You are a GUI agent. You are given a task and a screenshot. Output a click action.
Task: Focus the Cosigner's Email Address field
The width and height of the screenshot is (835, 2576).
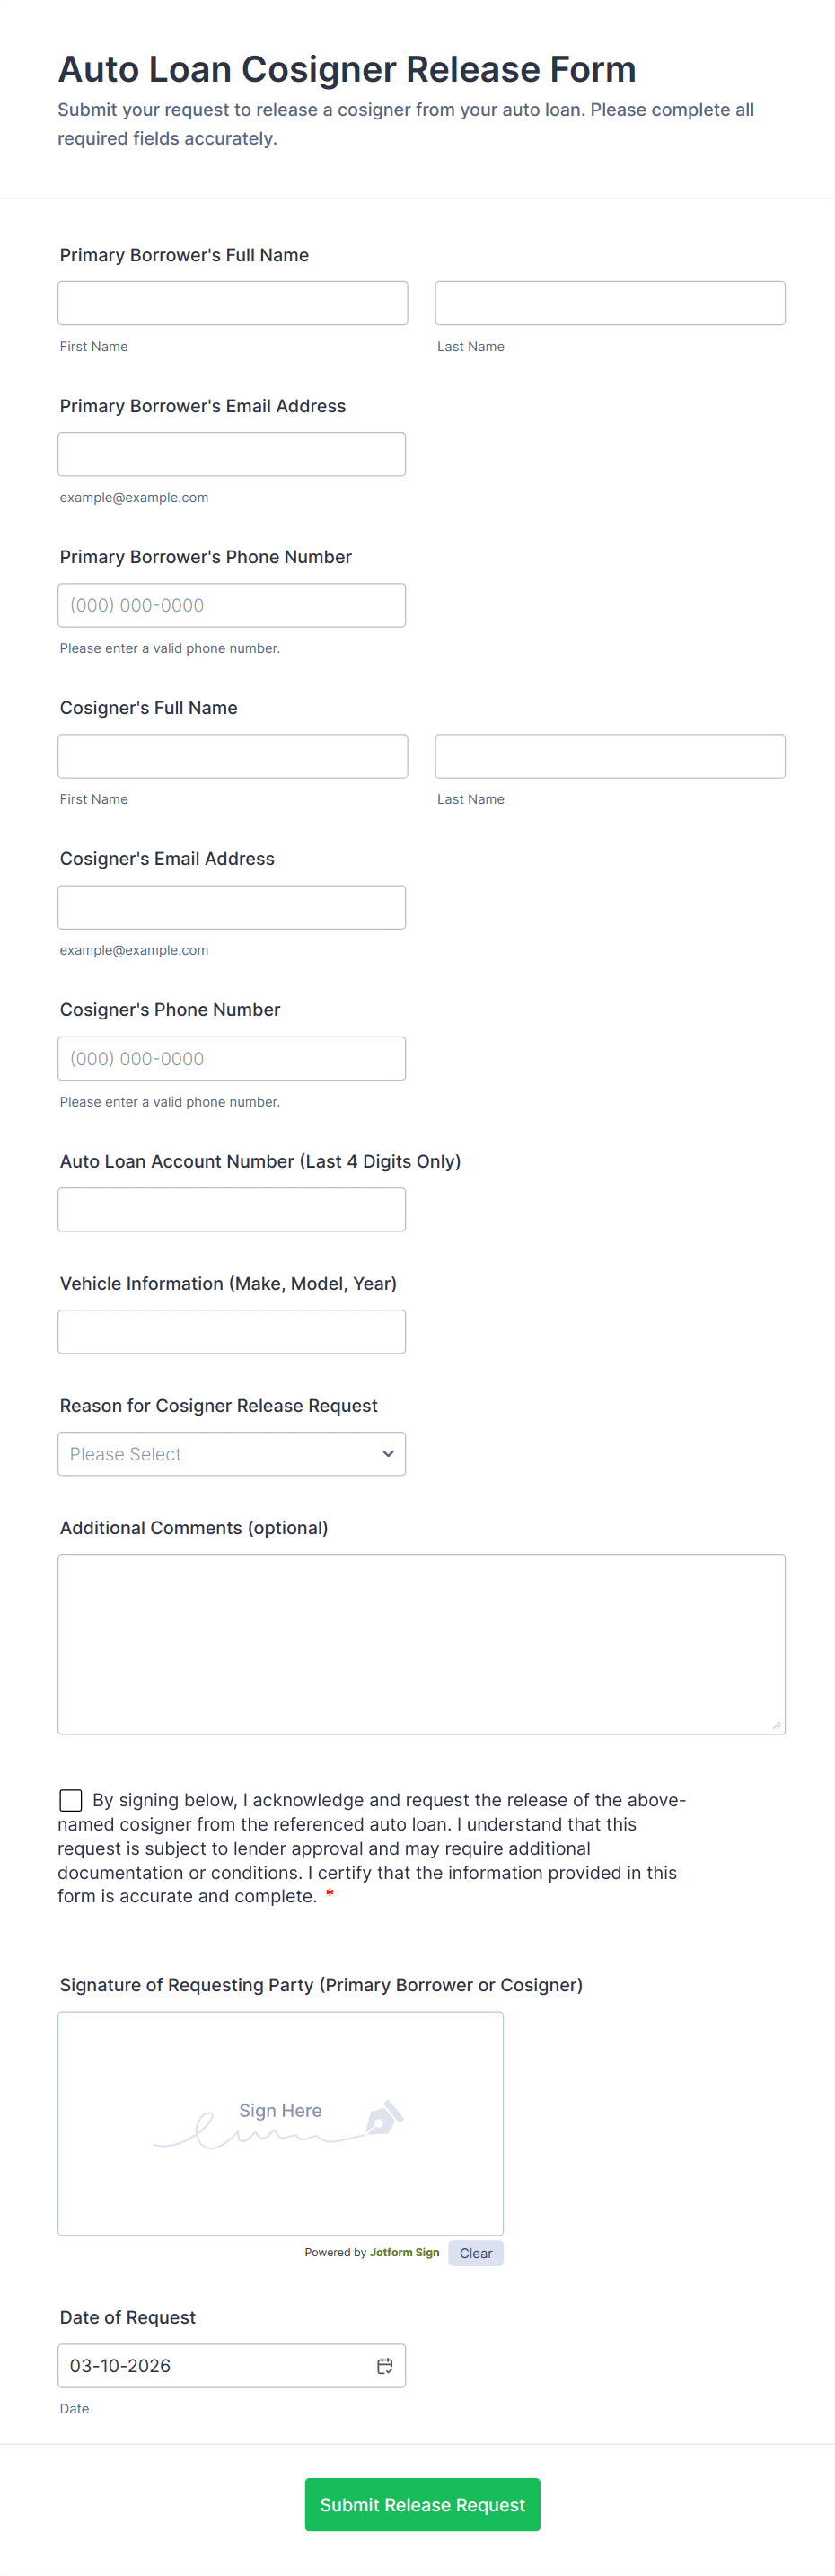click(x=231, y=907)
